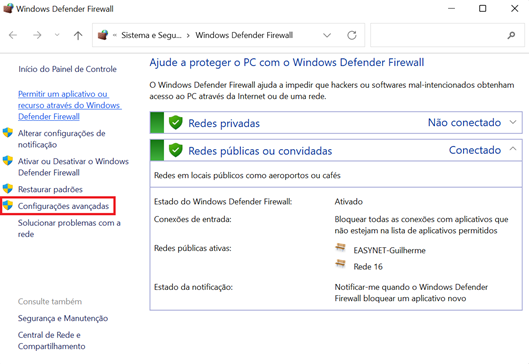Go up one level with up arrow
The height and width of the screenshot is (364, 529).
(78, 35)
